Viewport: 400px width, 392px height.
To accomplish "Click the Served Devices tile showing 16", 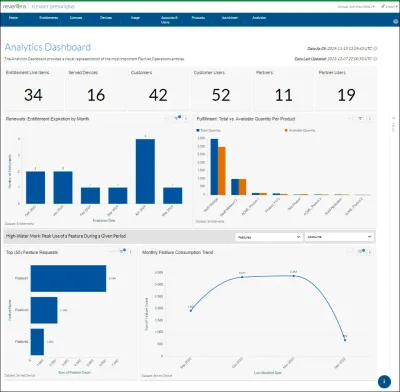I will pyautogui.click(x=96, y=89).
